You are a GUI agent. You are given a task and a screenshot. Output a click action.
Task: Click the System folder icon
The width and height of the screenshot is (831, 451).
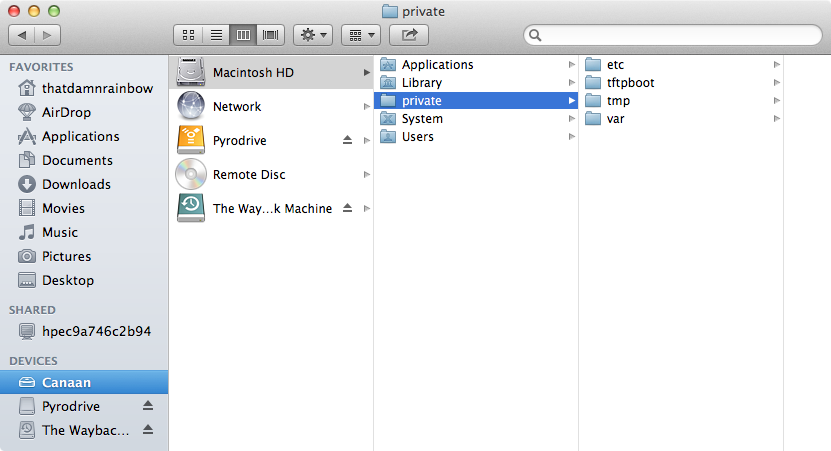click(x=388, y=119)
